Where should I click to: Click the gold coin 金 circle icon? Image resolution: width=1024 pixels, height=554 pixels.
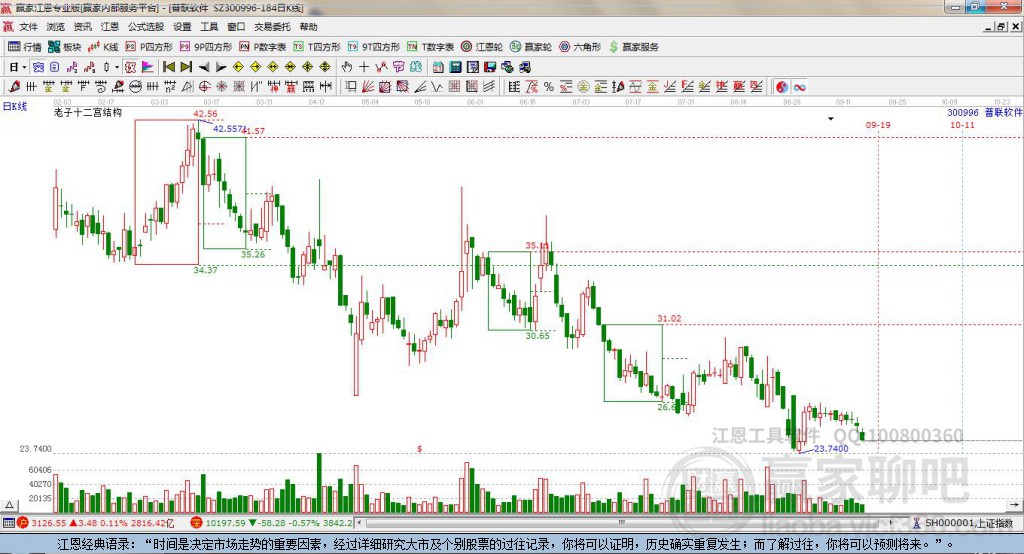584,86
